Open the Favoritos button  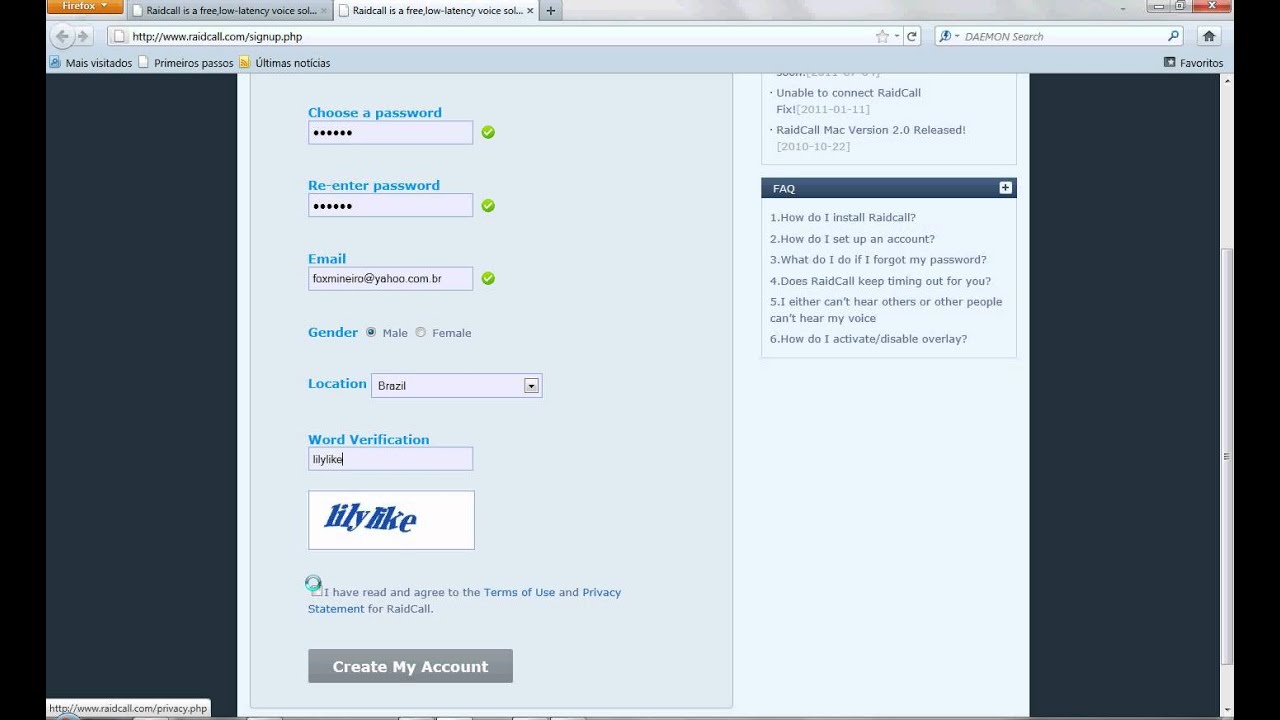pos(1194,62)
